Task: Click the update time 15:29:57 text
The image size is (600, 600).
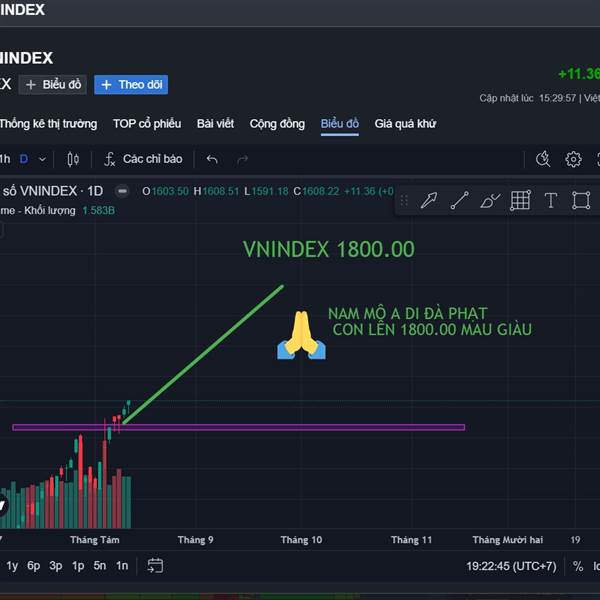Action: click(x=558, y=98)
